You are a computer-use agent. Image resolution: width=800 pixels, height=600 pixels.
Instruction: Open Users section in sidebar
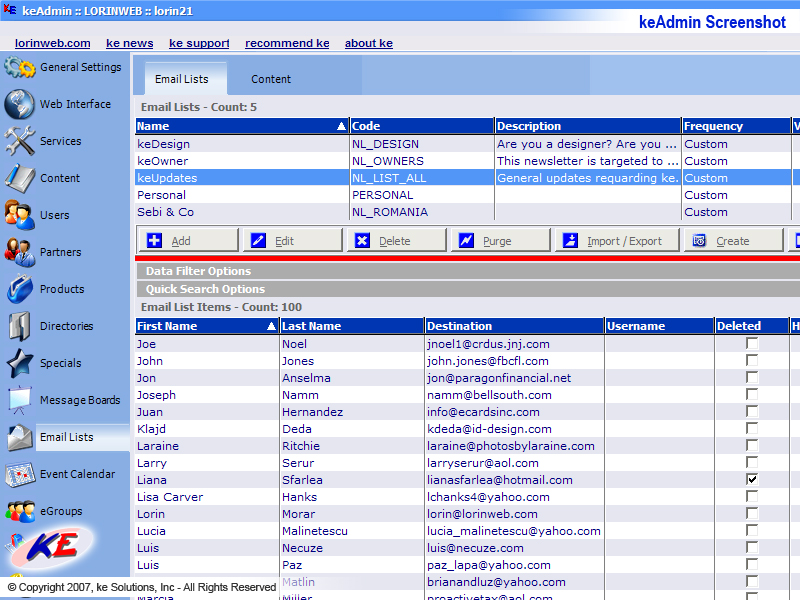(x=55, y=215)
